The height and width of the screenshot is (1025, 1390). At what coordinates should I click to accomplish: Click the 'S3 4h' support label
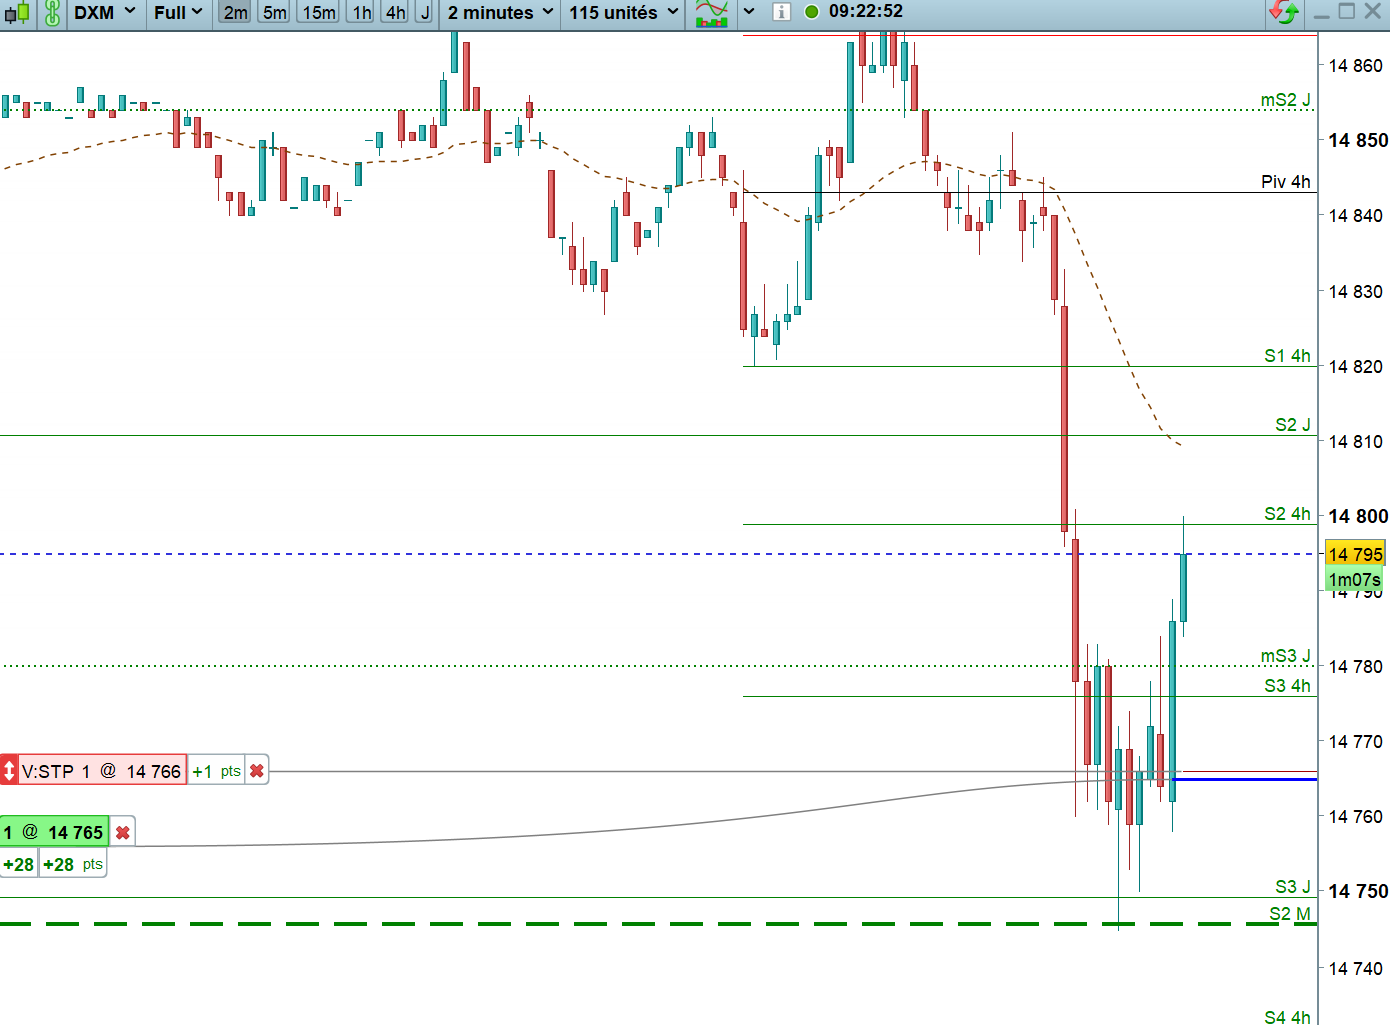click(x=1288, y=686)
